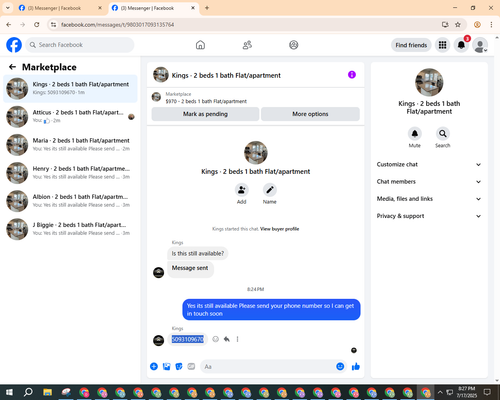
Task: Click the More options button
Action: pos(310,114)
